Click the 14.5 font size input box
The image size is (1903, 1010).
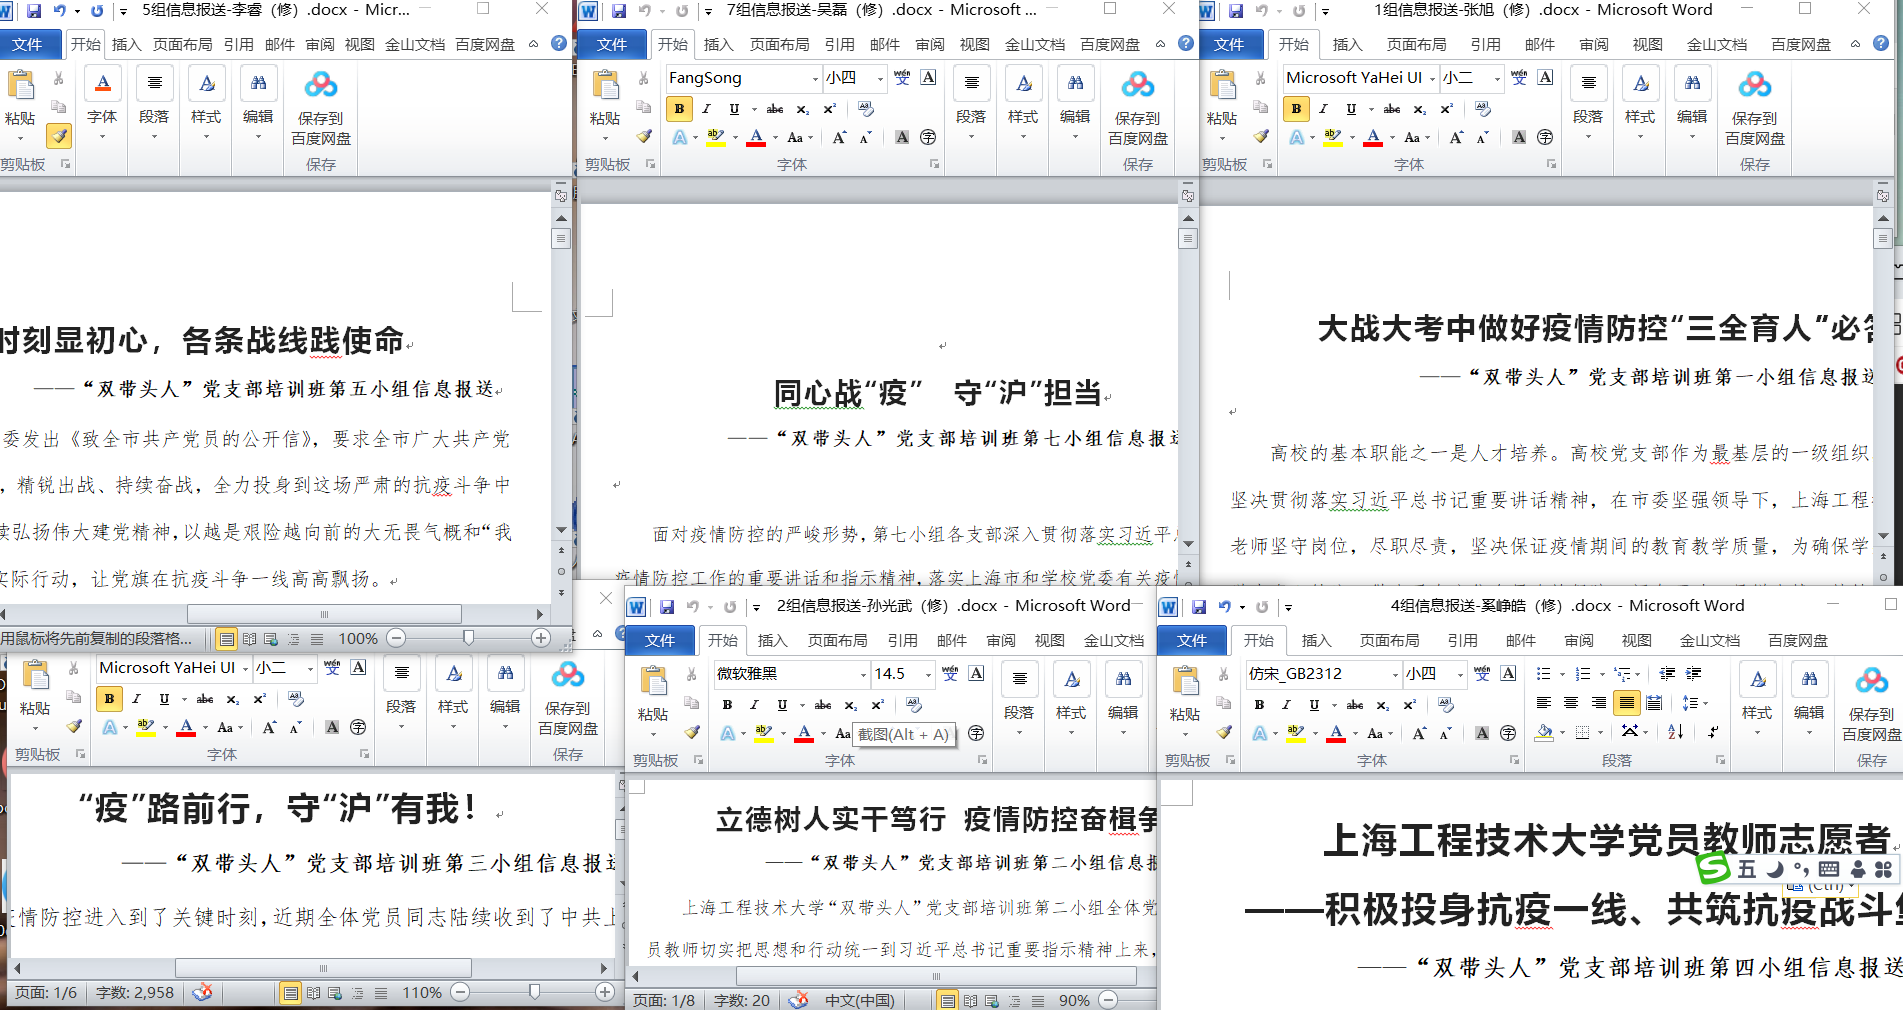tap(896, 674)
